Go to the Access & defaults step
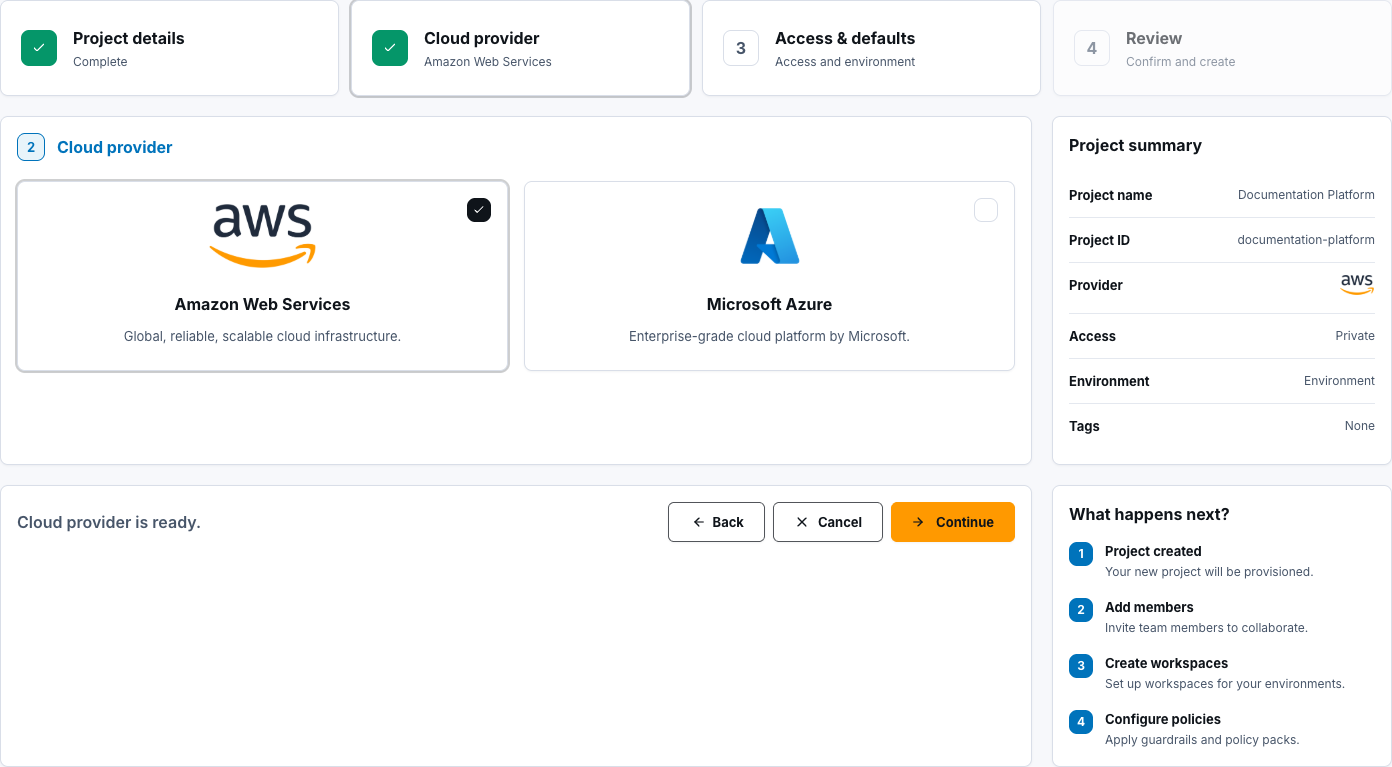 871,48
